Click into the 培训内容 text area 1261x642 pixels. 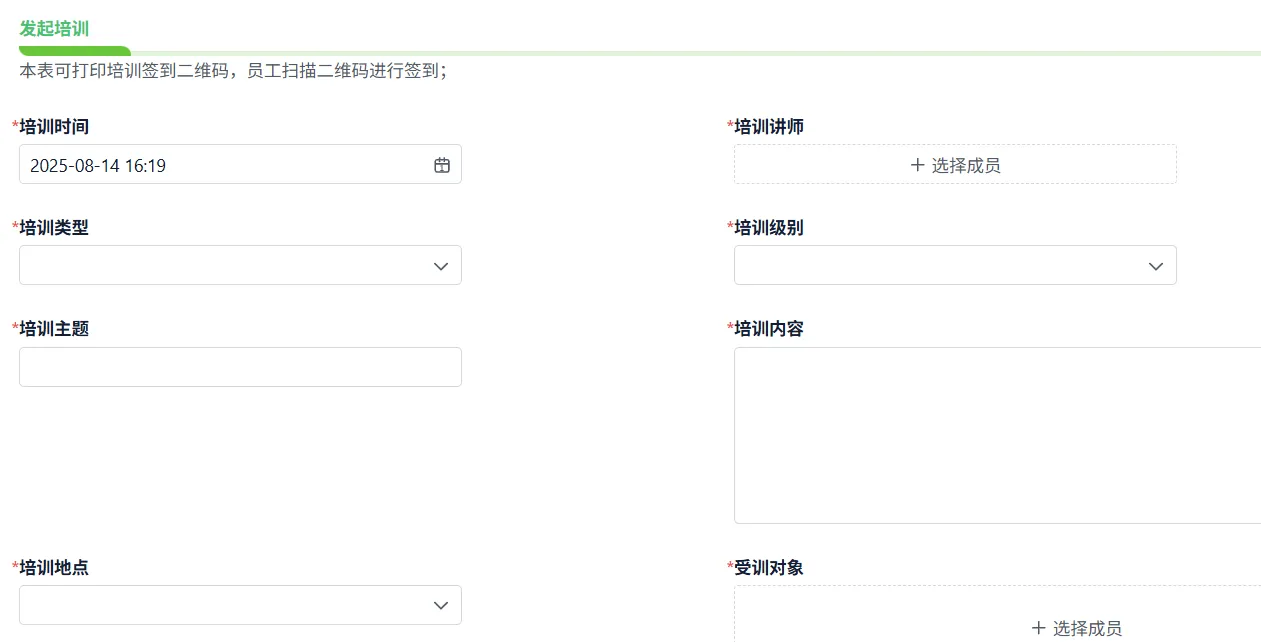point(997,435)
